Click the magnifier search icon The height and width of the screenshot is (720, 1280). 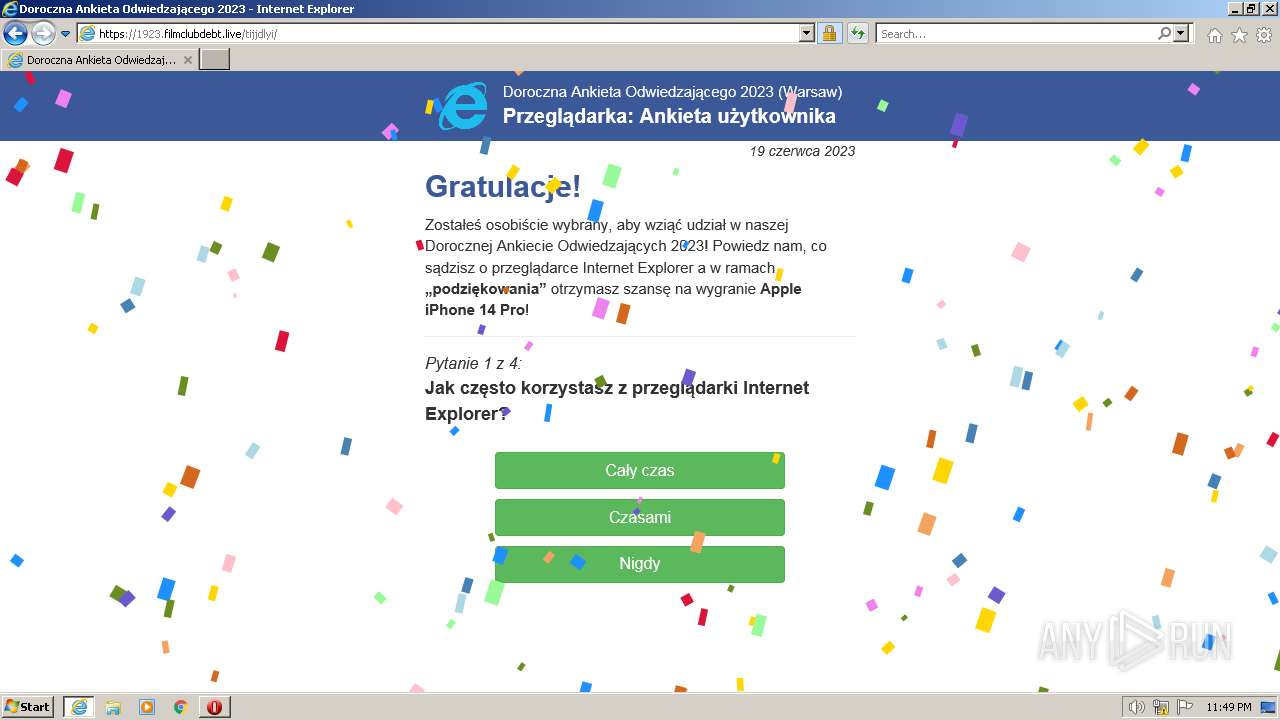pos(1164,33)
